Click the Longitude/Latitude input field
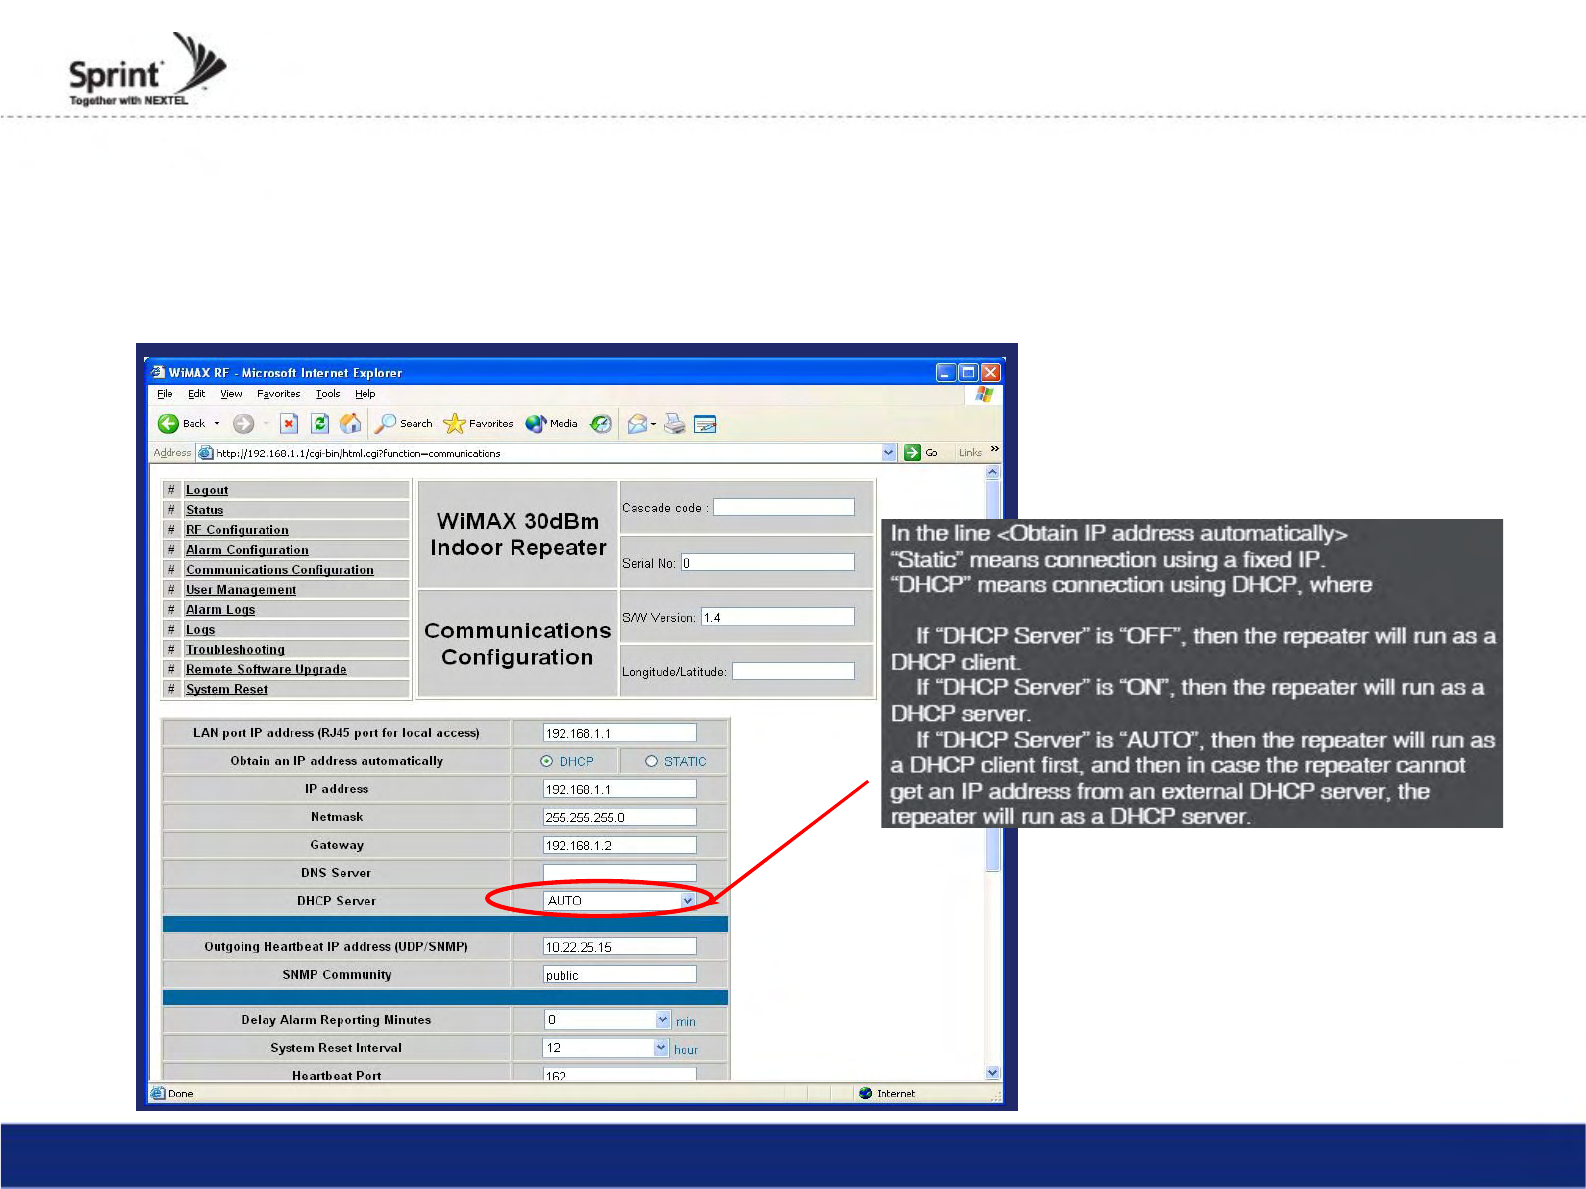1586x1189 pixels. [794, 671]
